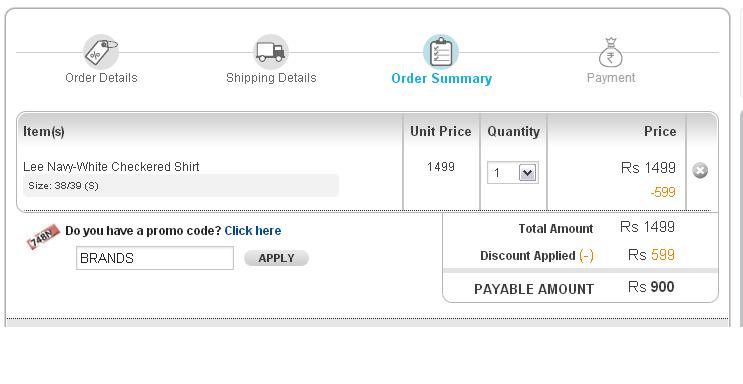Go to the Payment step label
This screenshot has height=384, width=743.
coord(611,78)
